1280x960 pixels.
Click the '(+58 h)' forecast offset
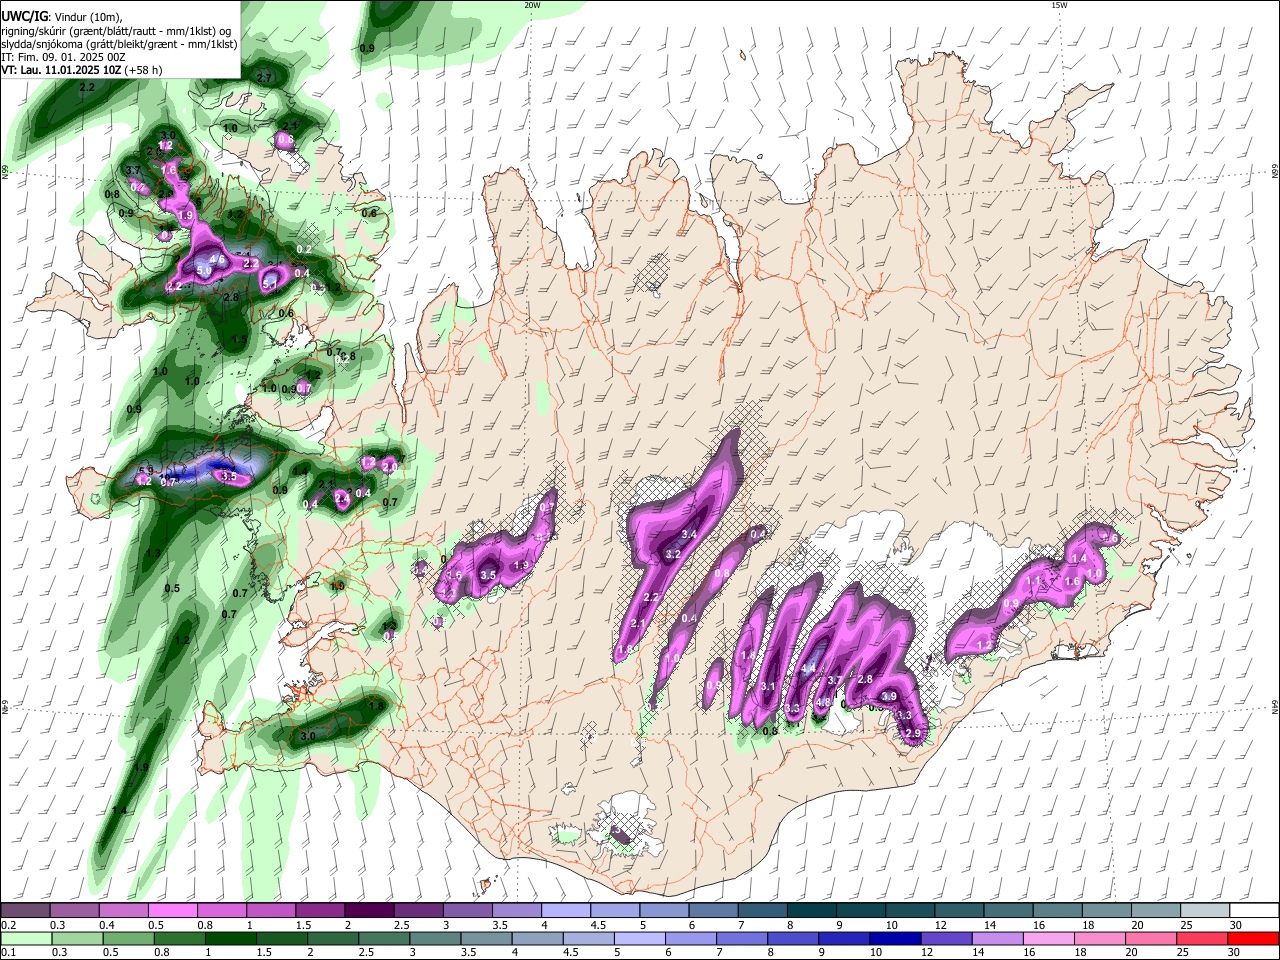click(144, 70)
